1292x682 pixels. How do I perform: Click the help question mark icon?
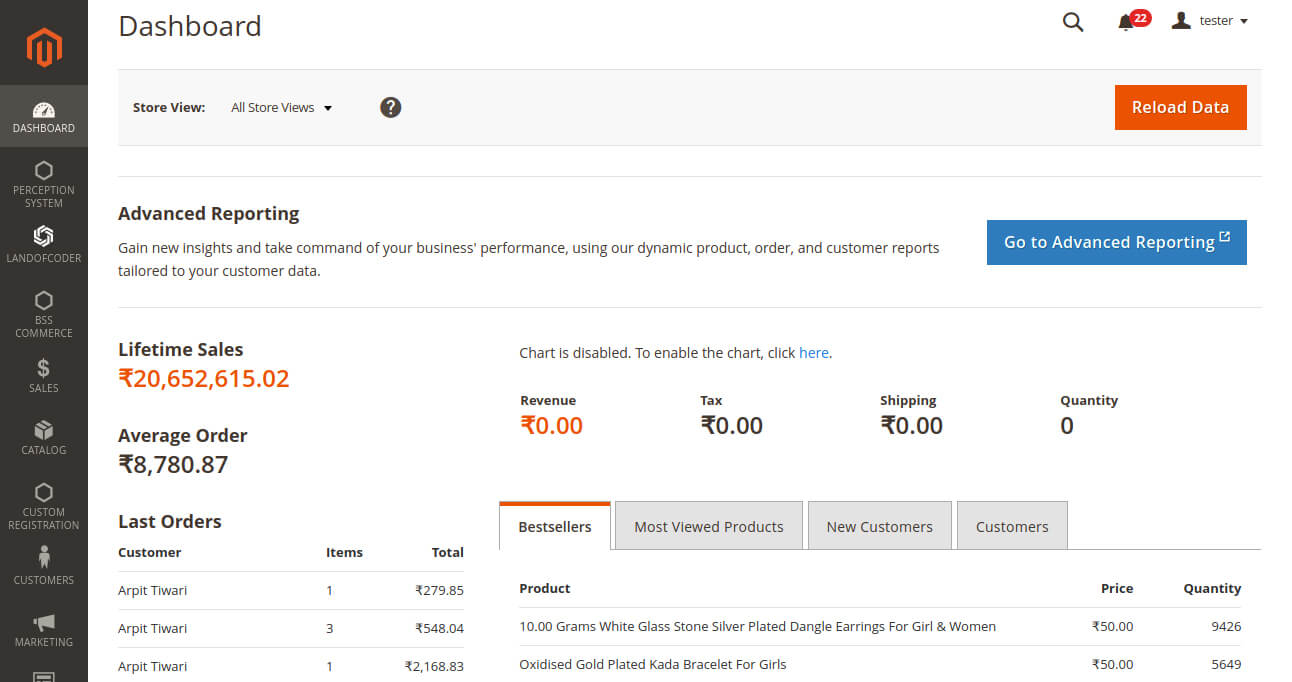click(390, 107)
